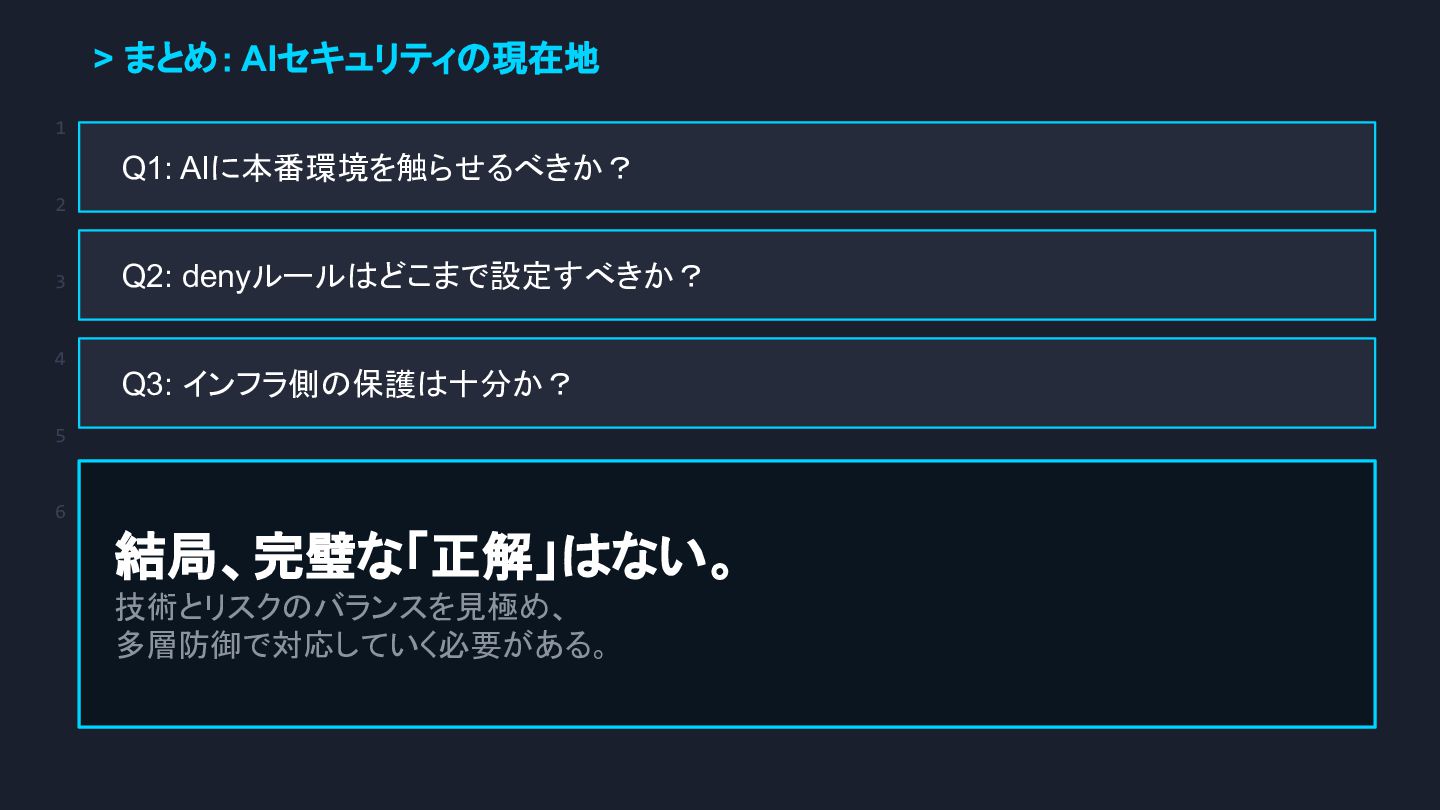The width and height of the screenshot is (1440, 810).
Task: Click margin number 4 on the left
Action: (61, 358)
